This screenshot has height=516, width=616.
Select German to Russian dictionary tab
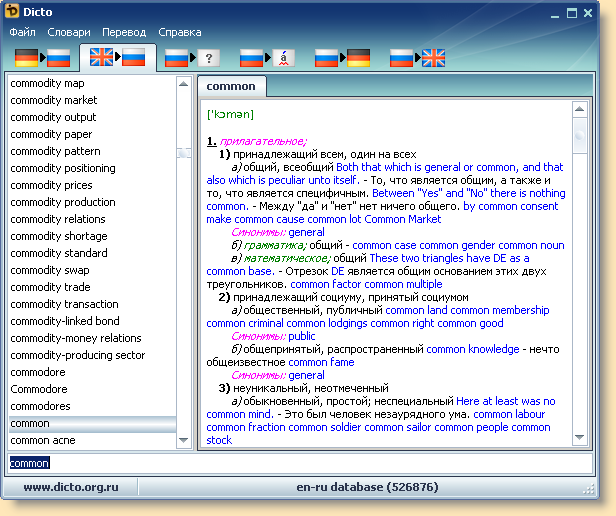tap(42, 58)
